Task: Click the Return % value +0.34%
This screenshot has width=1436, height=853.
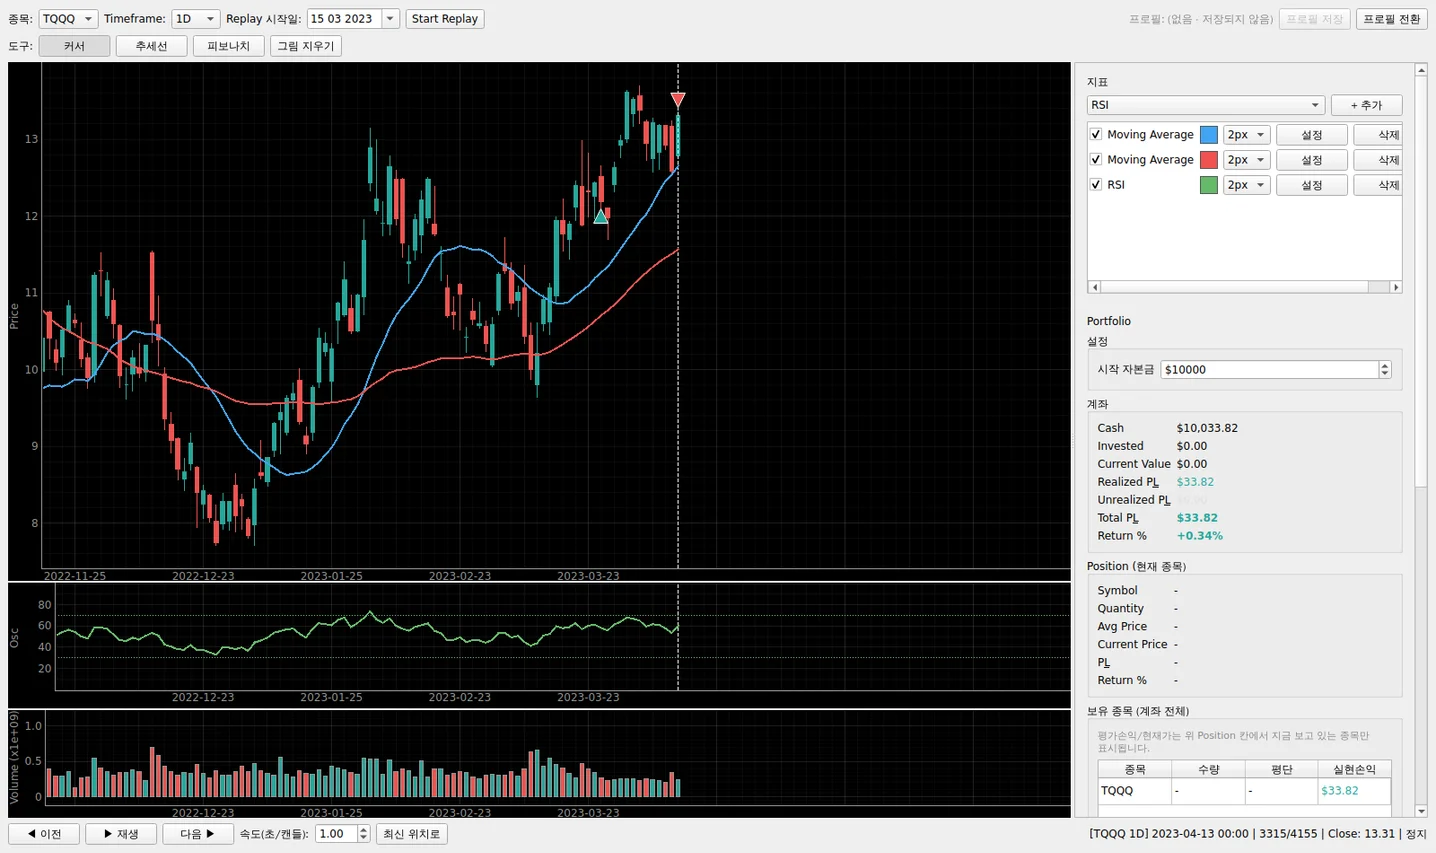Action: pos(1200,536)
